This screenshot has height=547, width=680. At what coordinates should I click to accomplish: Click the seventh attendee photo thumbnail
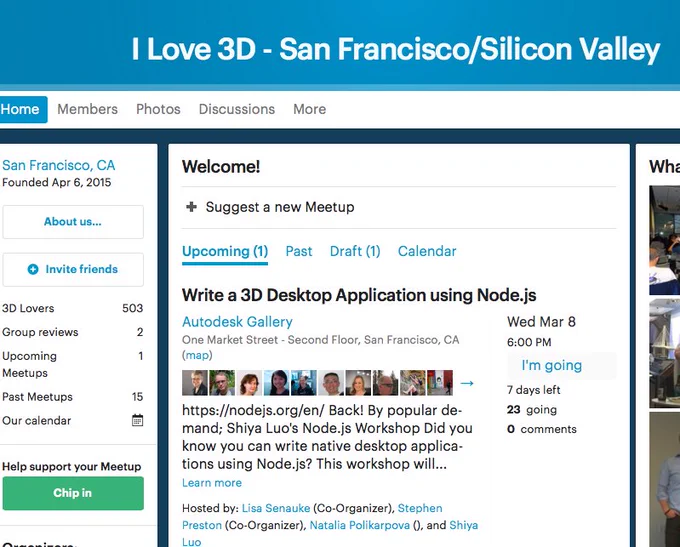click(358, 383)
